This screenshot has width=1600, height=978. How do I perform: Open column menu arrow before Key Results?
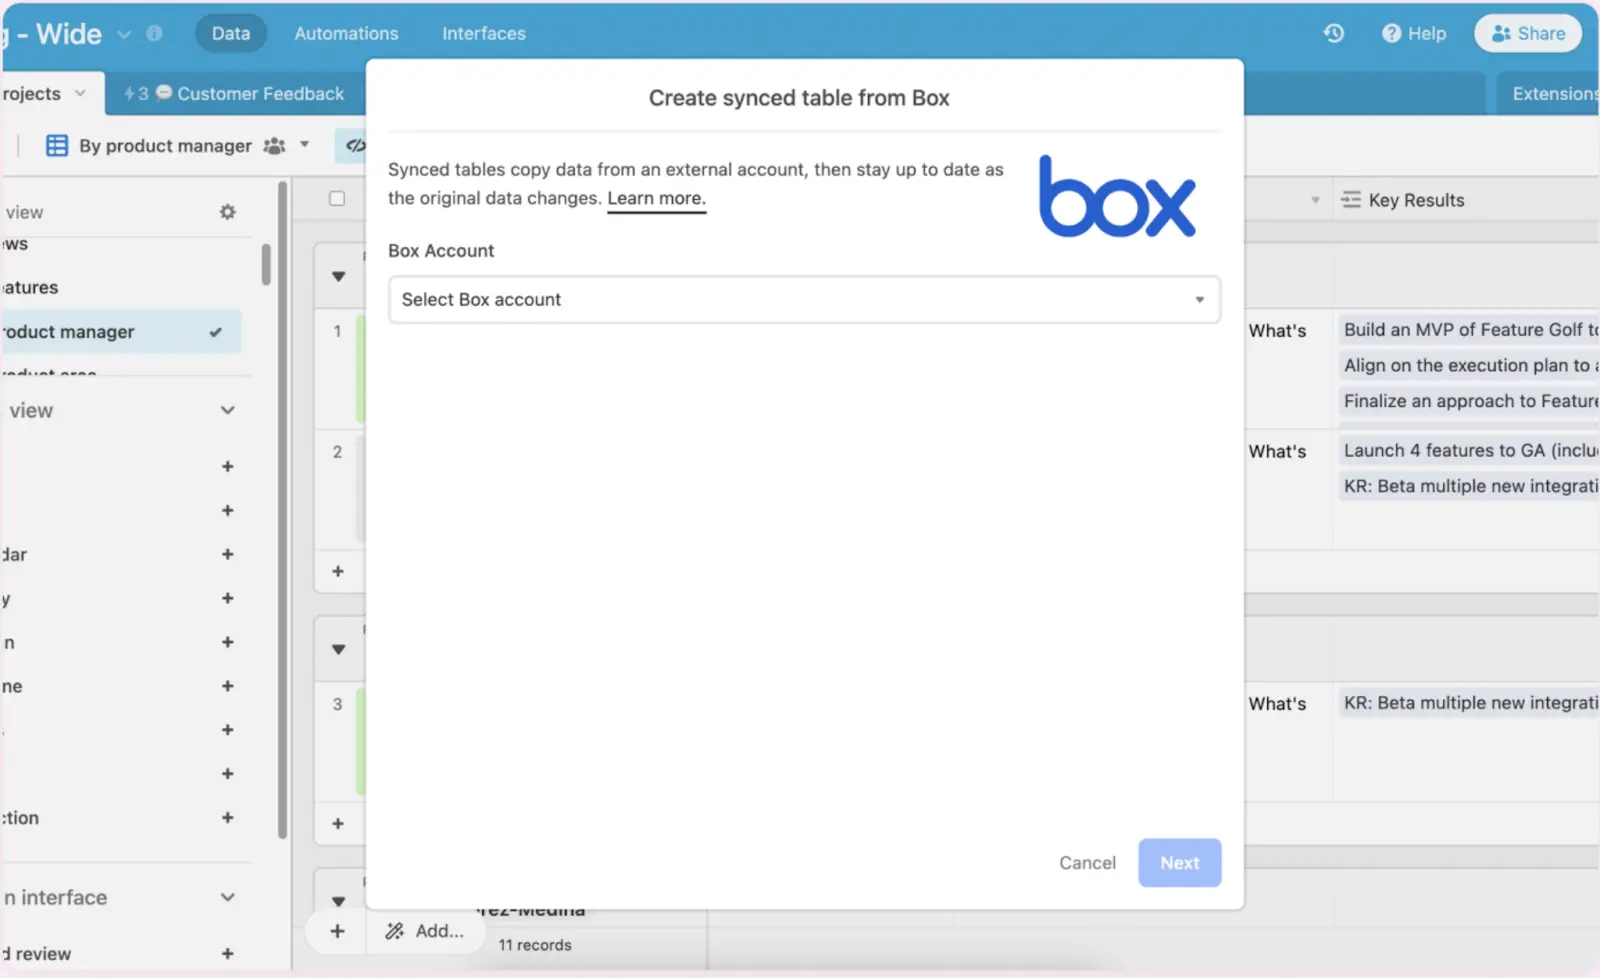(x=1315, y=200)
